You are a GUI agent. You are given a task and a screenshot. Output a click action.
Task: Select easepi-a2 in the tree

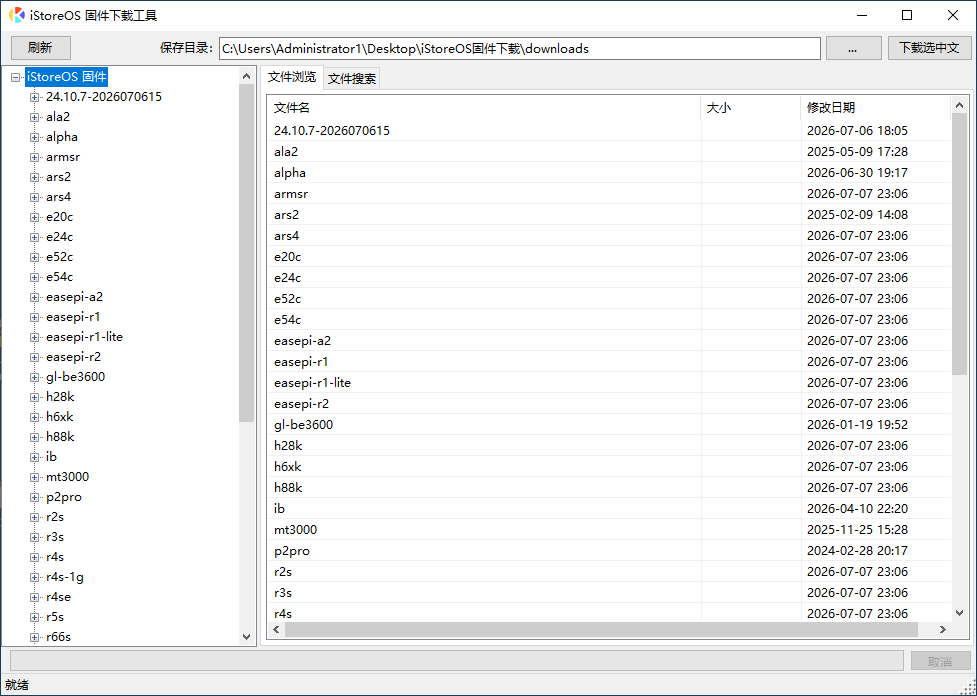pos(74,297)
